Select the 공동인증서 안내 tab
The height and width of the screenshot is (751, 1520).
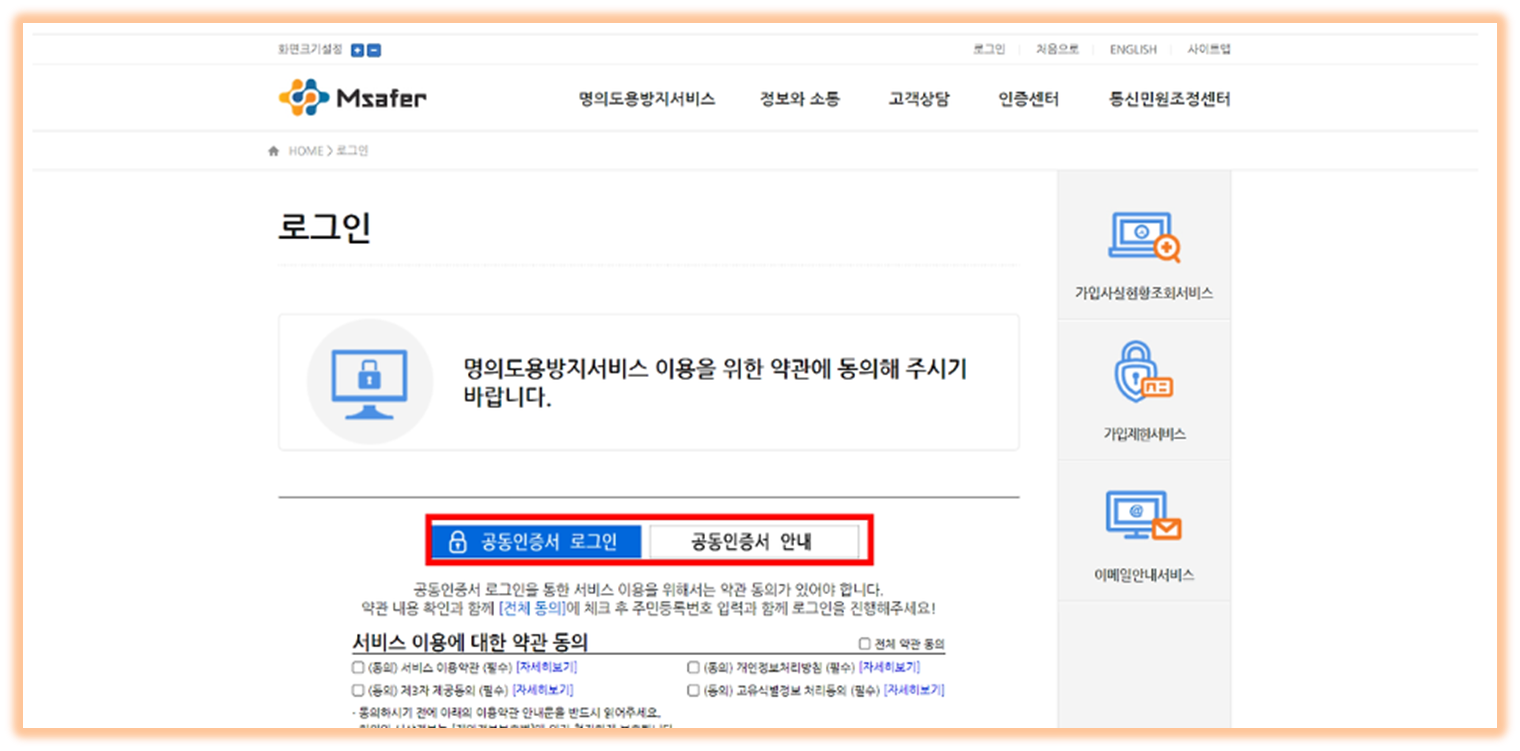pyautogui.click(x=755, y=542)
